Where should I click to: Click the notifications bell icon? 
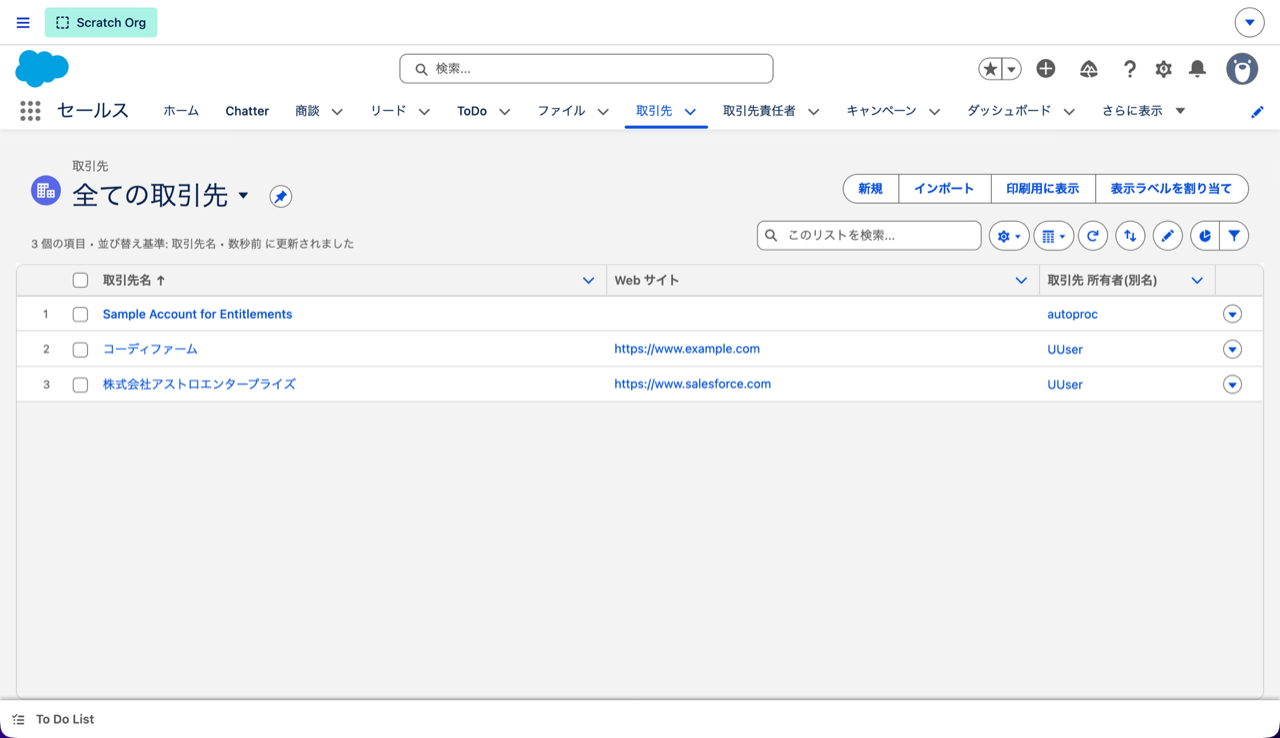click(x=1197, y=69)
